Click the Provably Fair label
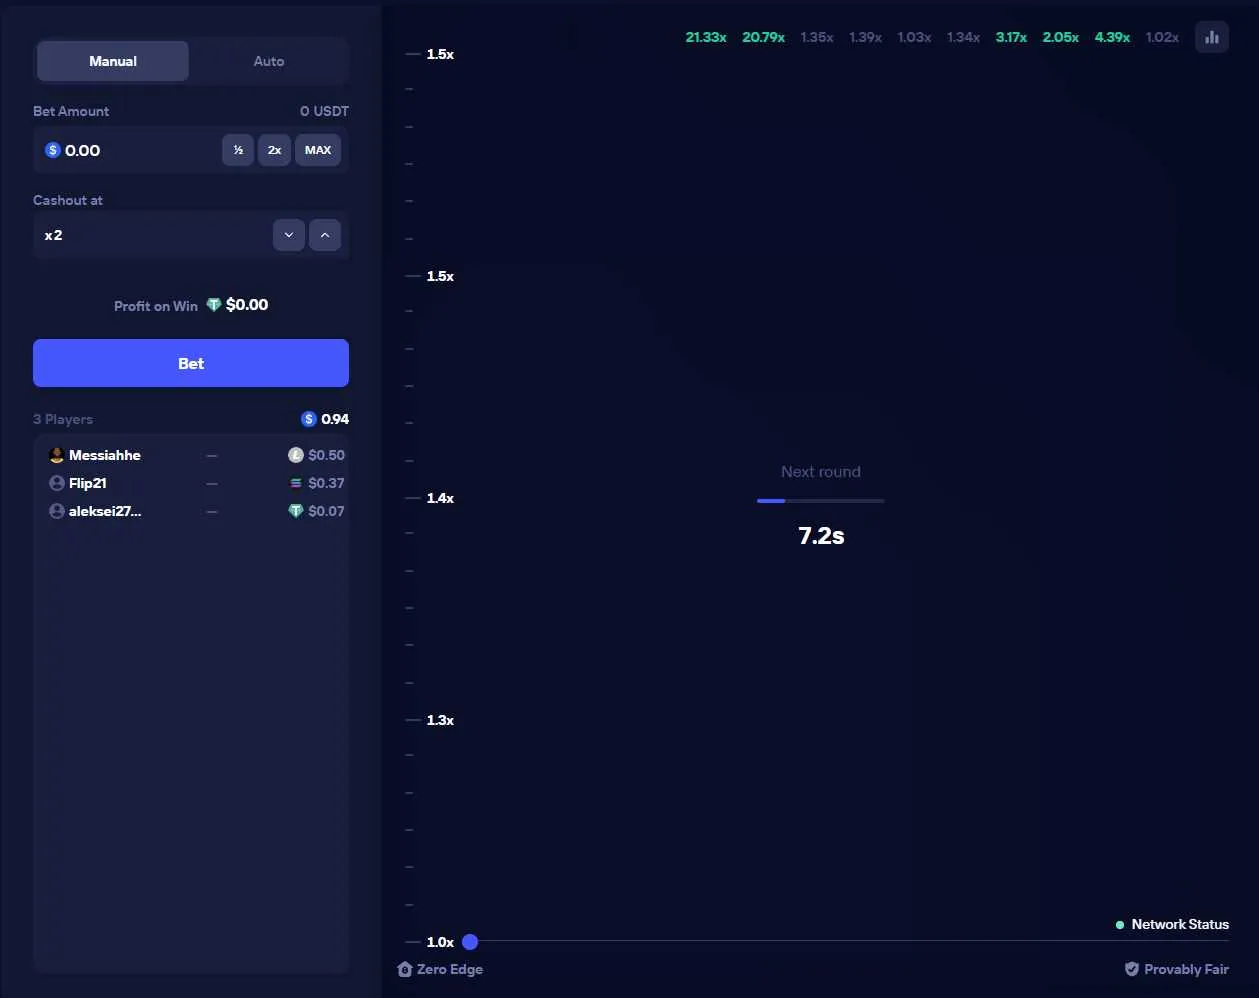The height and width of the screenshot is (998, 1259). pos(1187,969)
